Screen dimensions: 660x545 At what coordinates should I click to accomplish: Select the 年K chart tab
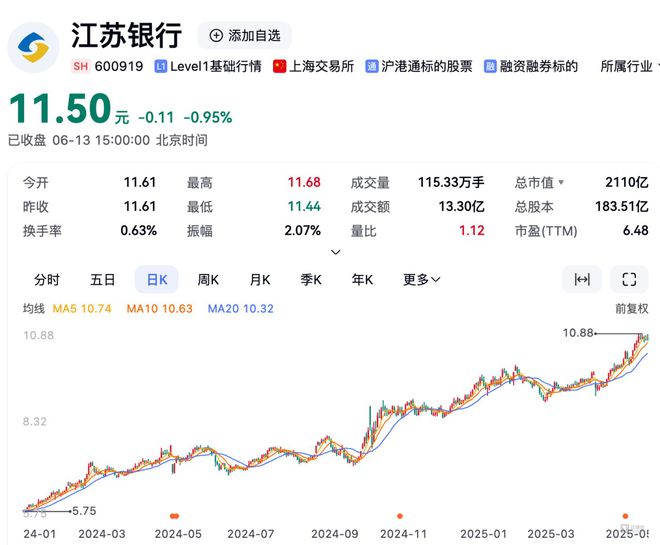click(x=362, y=279)
